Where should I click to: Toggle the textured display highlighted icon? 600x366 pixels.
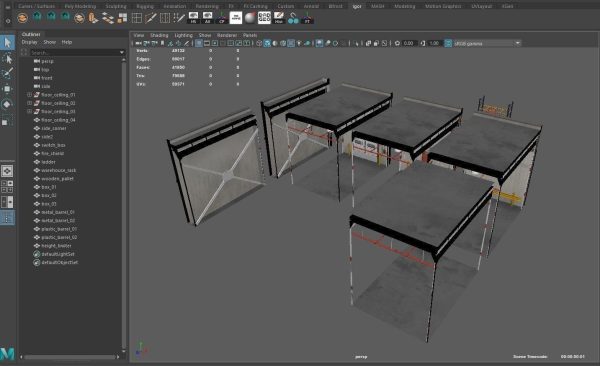(x=291, y=43)
